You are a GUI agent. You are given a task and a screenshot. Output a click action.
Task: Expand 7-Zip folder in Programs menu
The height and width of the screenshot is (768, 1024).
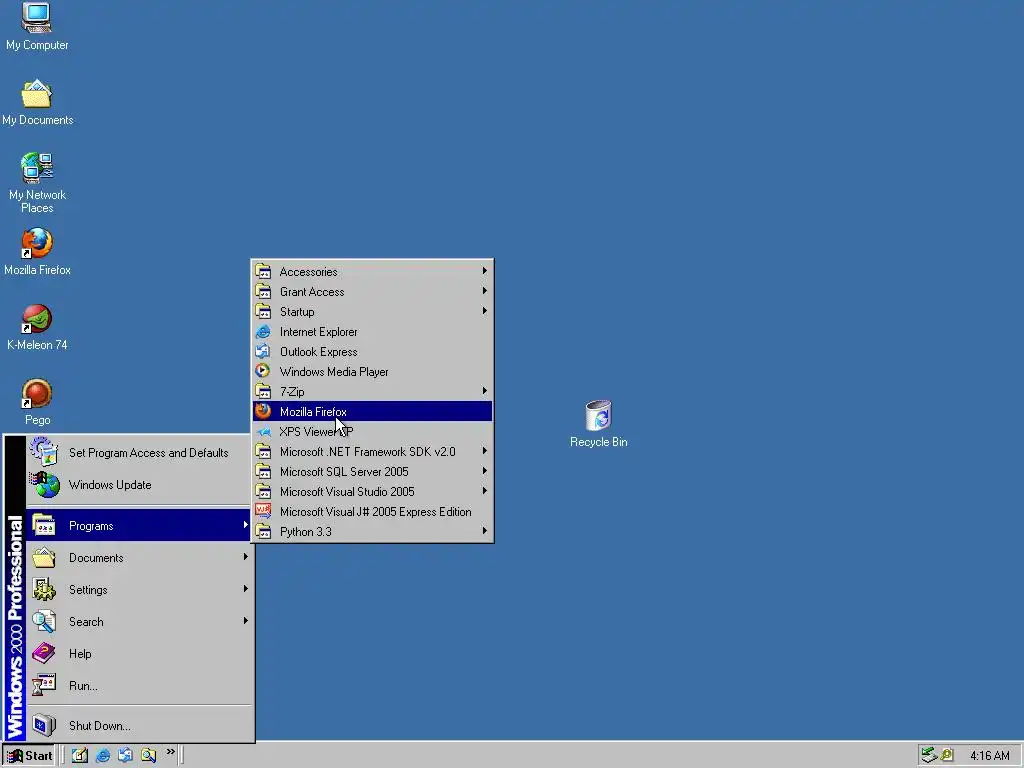tap(372, 391)
